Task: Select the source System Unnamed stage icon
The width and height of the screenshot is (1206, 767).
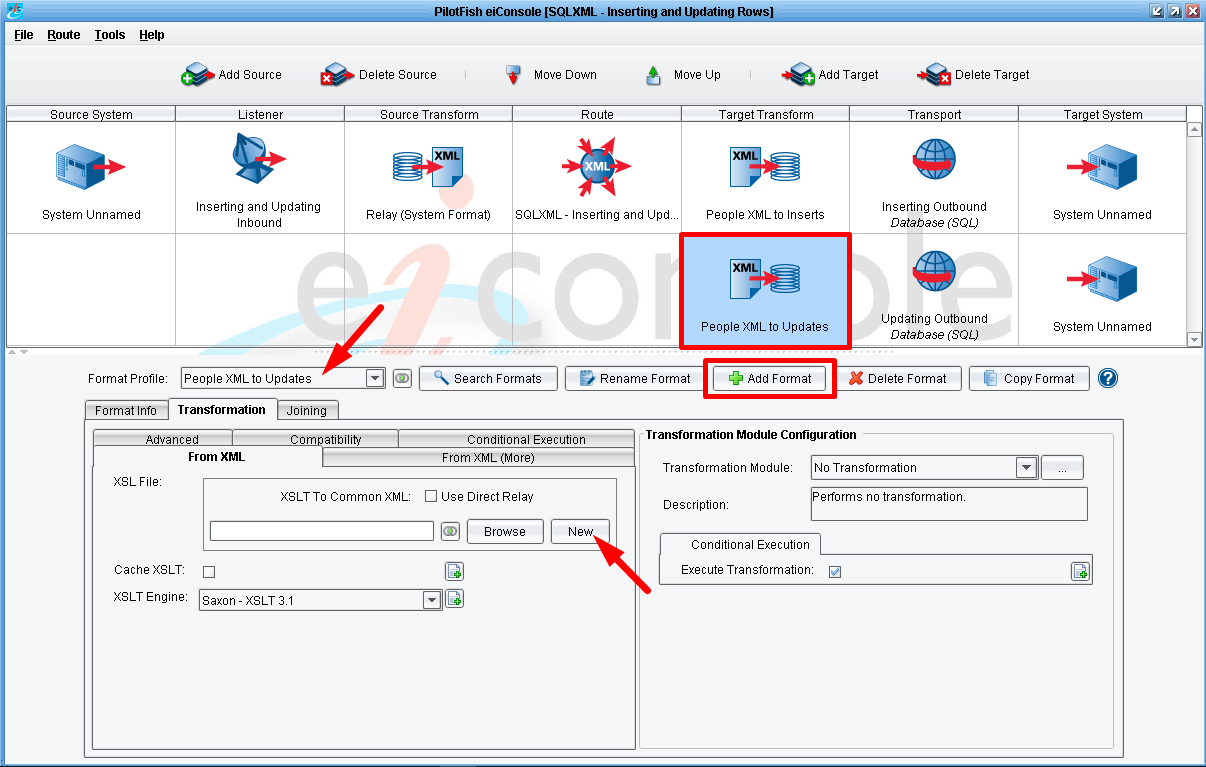Action: 91,165
